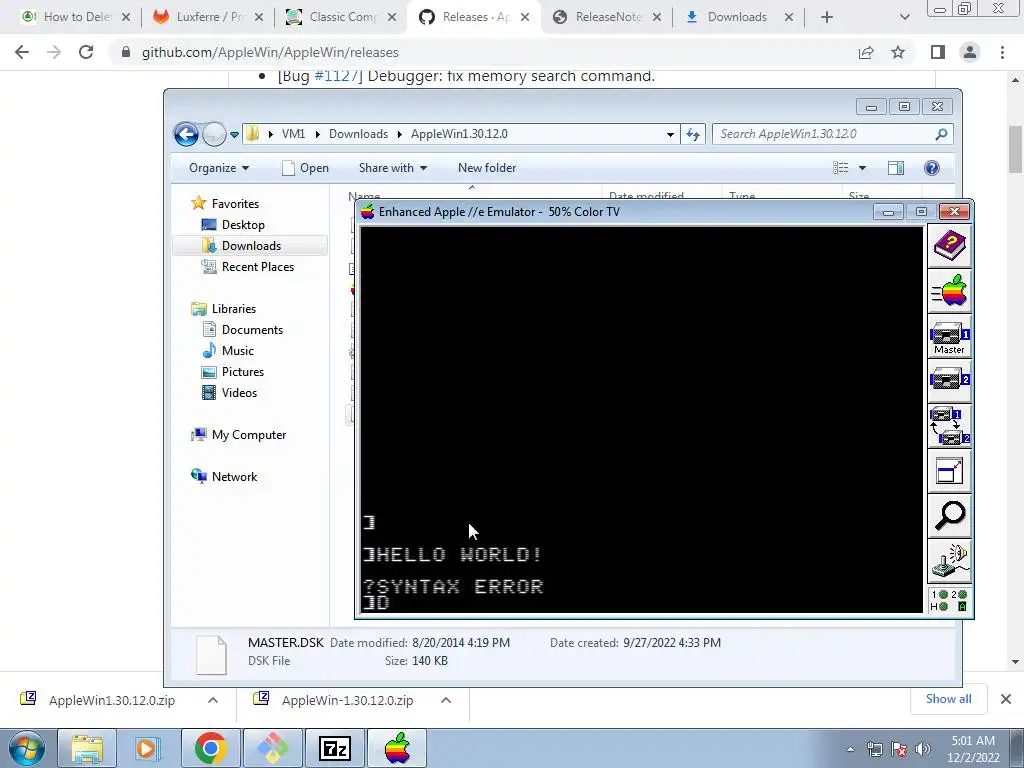The height and width of the screenshot is (768, 1024).
Task: Click New folder in Explorer toolbar
Action: [487, 168]
